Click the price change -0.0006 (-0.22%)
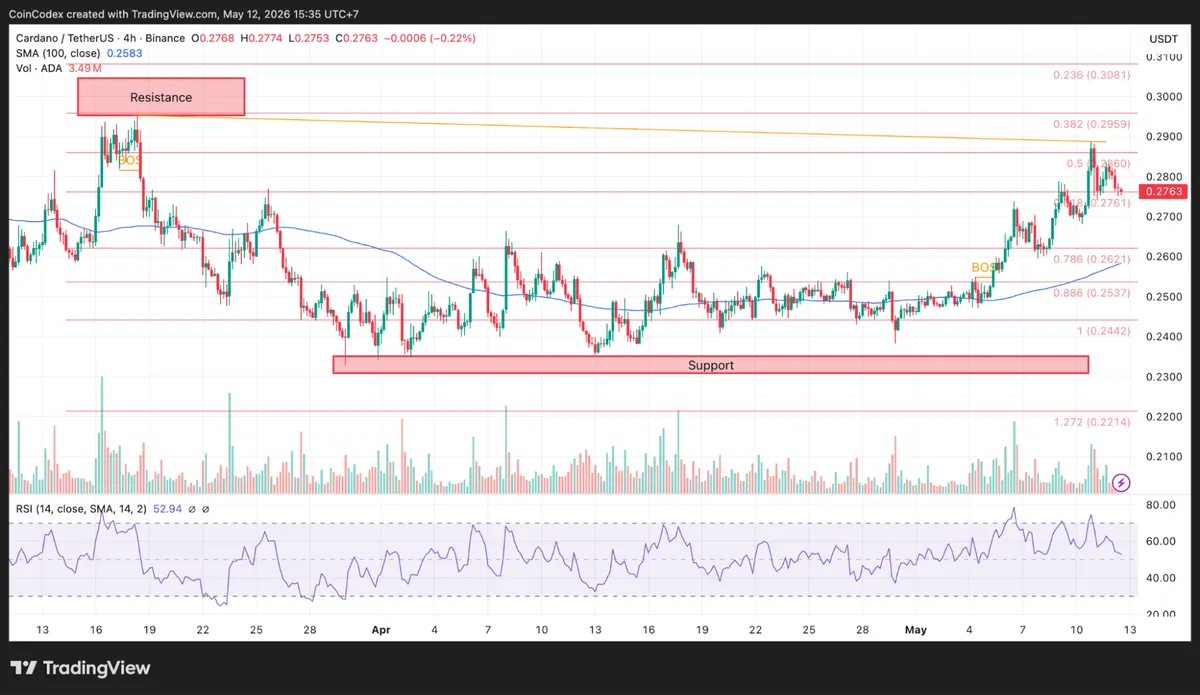 430,38
